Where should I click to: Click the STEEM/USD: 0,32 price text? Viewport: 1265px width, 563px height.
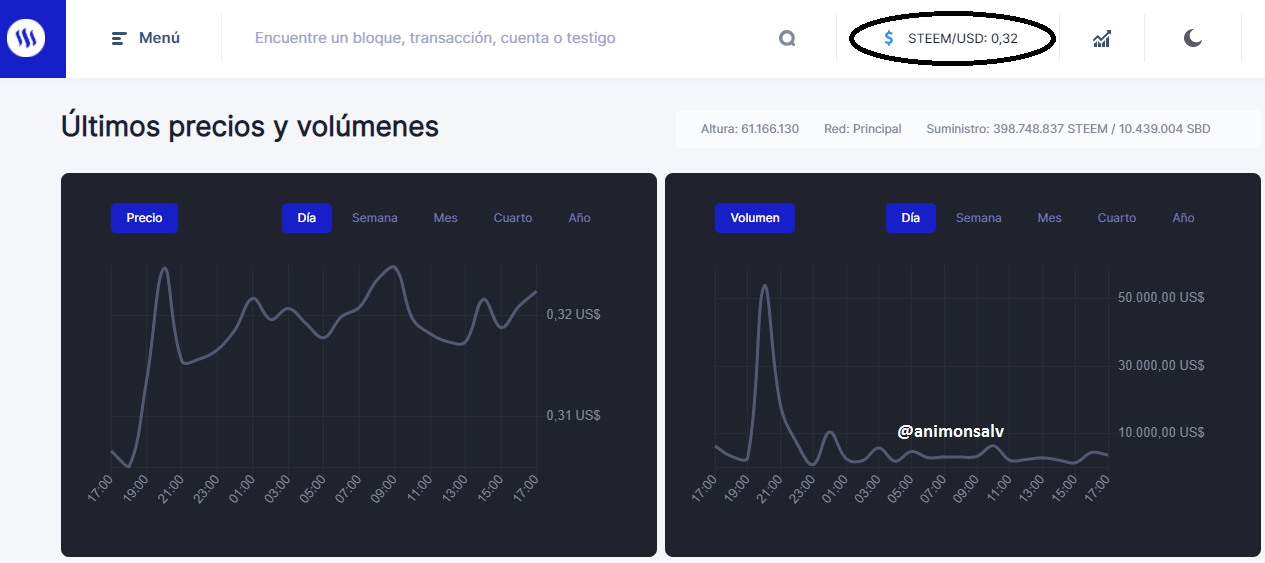pyautogui.click(x=963, y=38)
